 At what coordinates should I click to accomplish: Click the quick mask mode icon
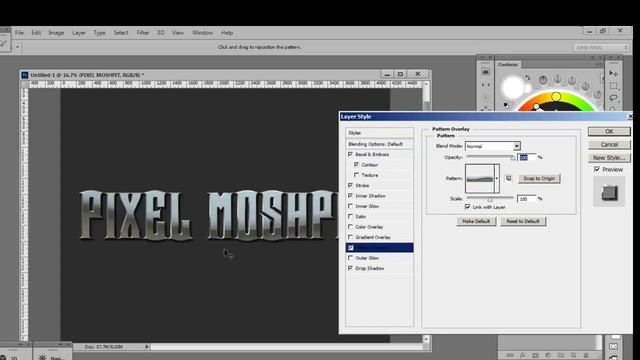[x=613, y=347]
